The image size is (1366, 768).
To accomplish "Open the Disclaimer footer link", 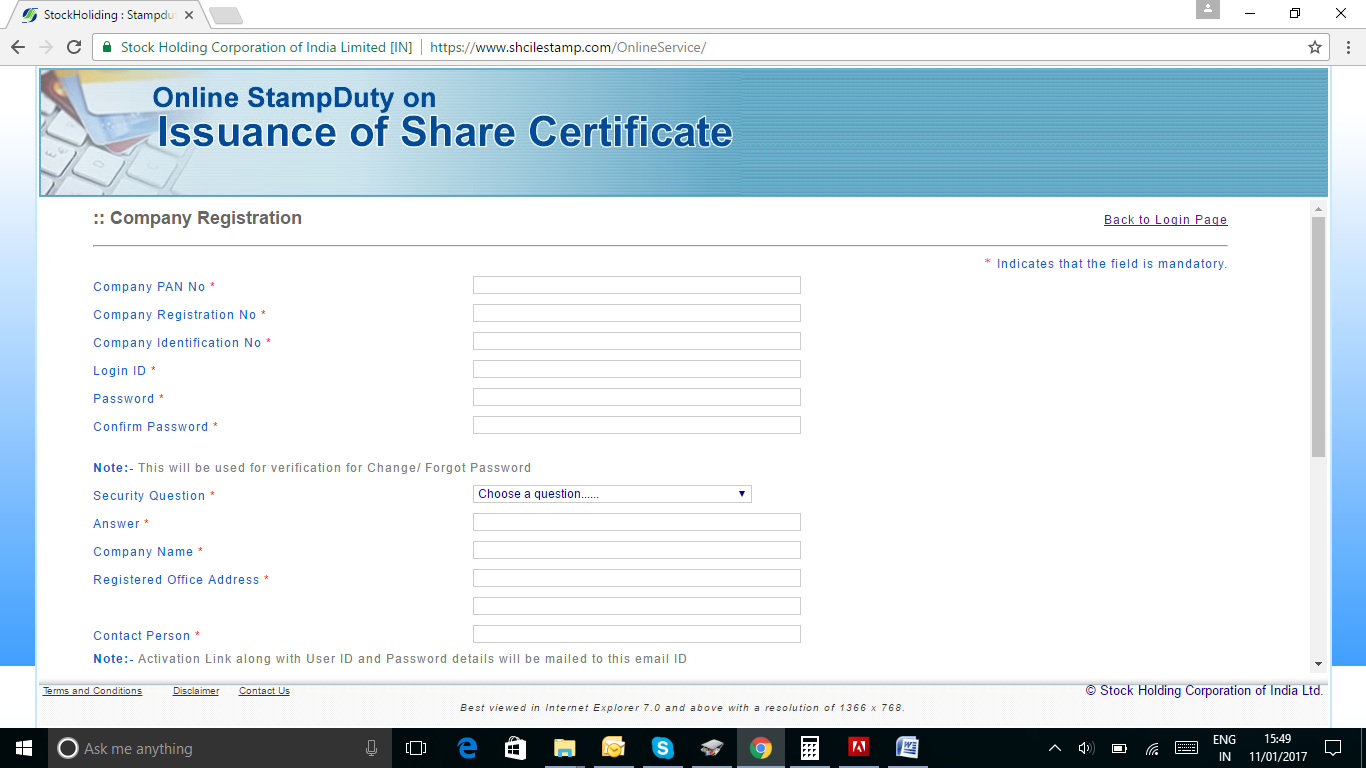I will point(196,691).
